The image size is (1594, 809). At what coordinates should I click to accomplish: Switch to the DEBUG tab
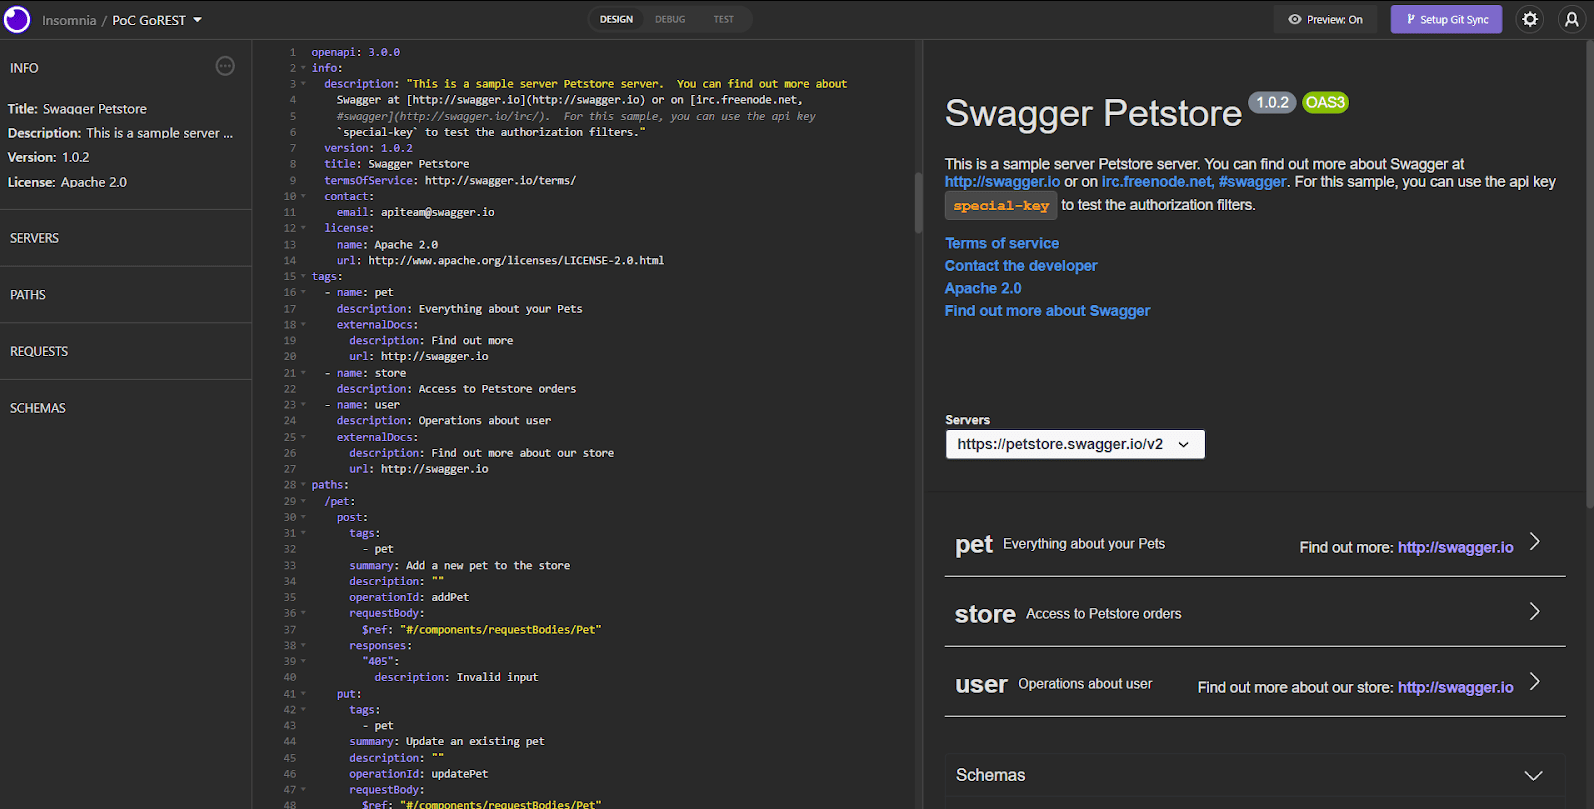[670, 19]
